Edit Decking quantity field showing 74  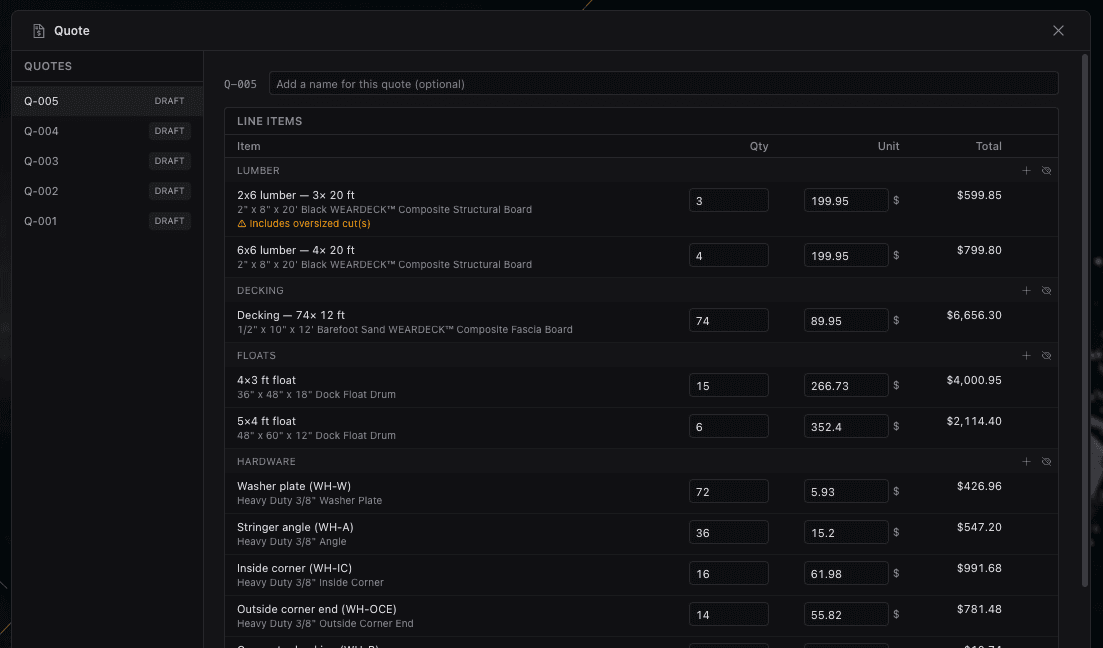click(x=729, y=320)
